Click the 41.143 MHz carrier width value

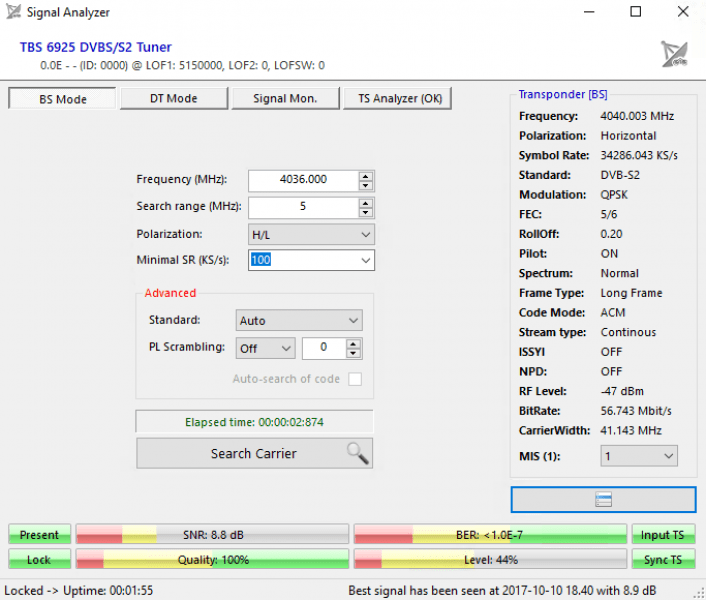click(631, 431)
